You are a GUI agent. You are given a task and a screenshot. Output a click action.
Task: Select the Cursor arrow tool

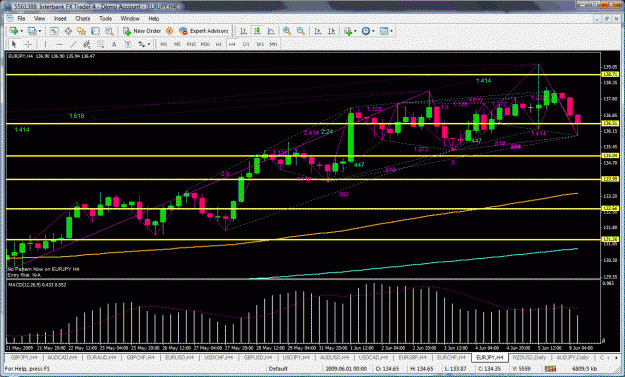click(14, 44)
